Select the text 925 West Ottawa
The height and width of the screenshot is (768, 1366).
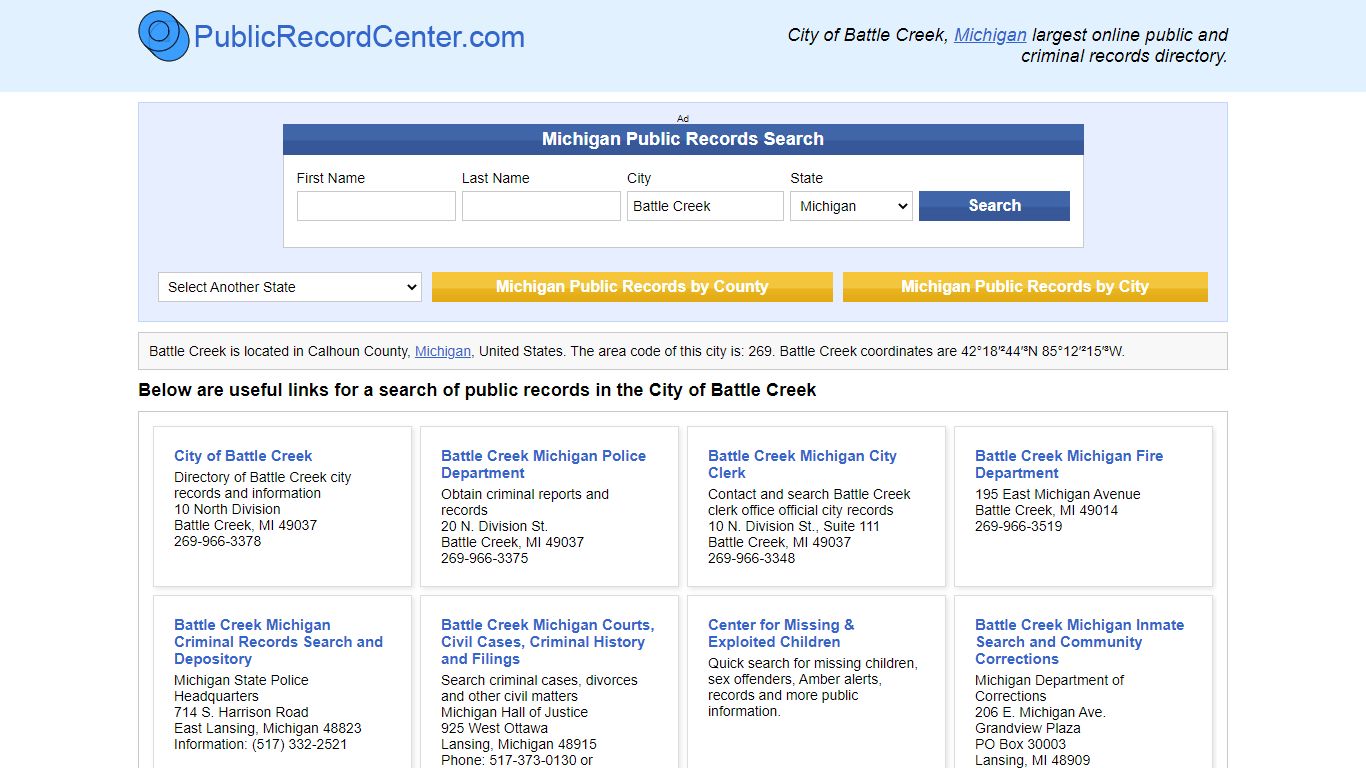pos(494,728)
